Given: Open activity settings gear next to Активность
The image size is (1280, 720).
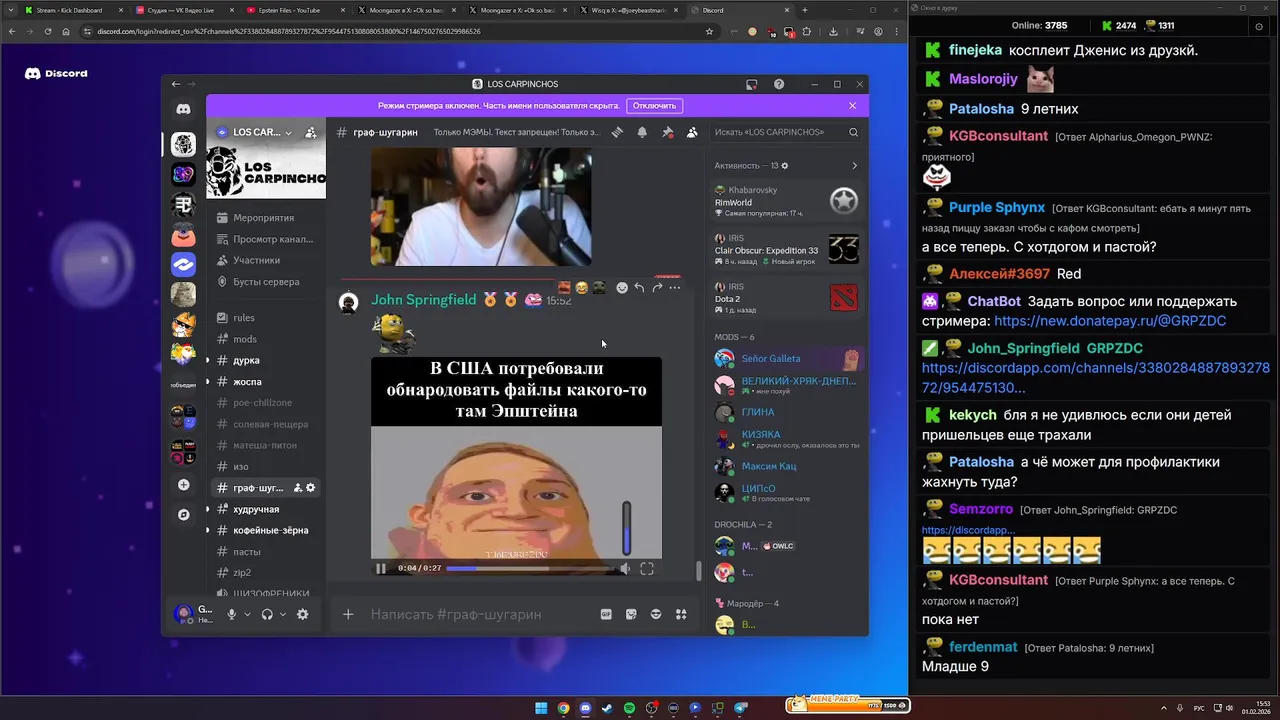Looking at the screenshot, I should tap(785, 166).
